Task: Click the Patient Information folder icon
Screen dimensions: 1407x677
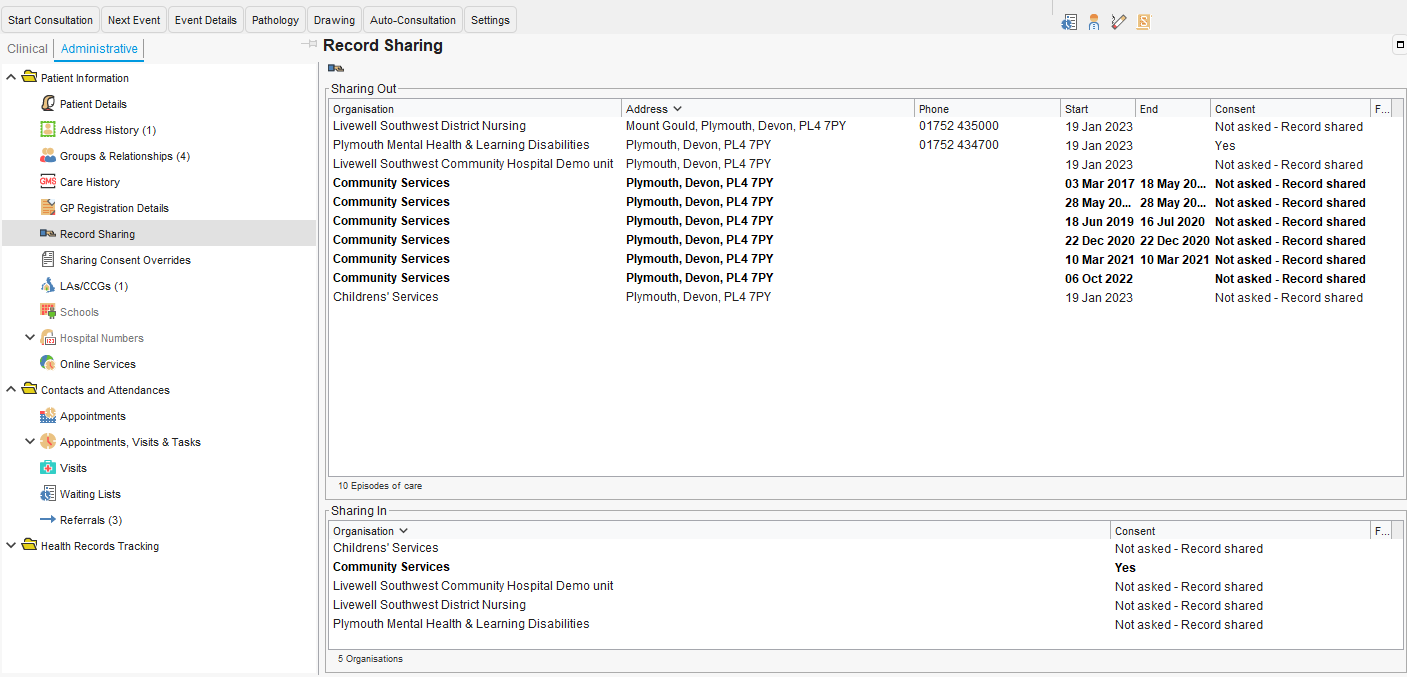Action: point(29,78)
